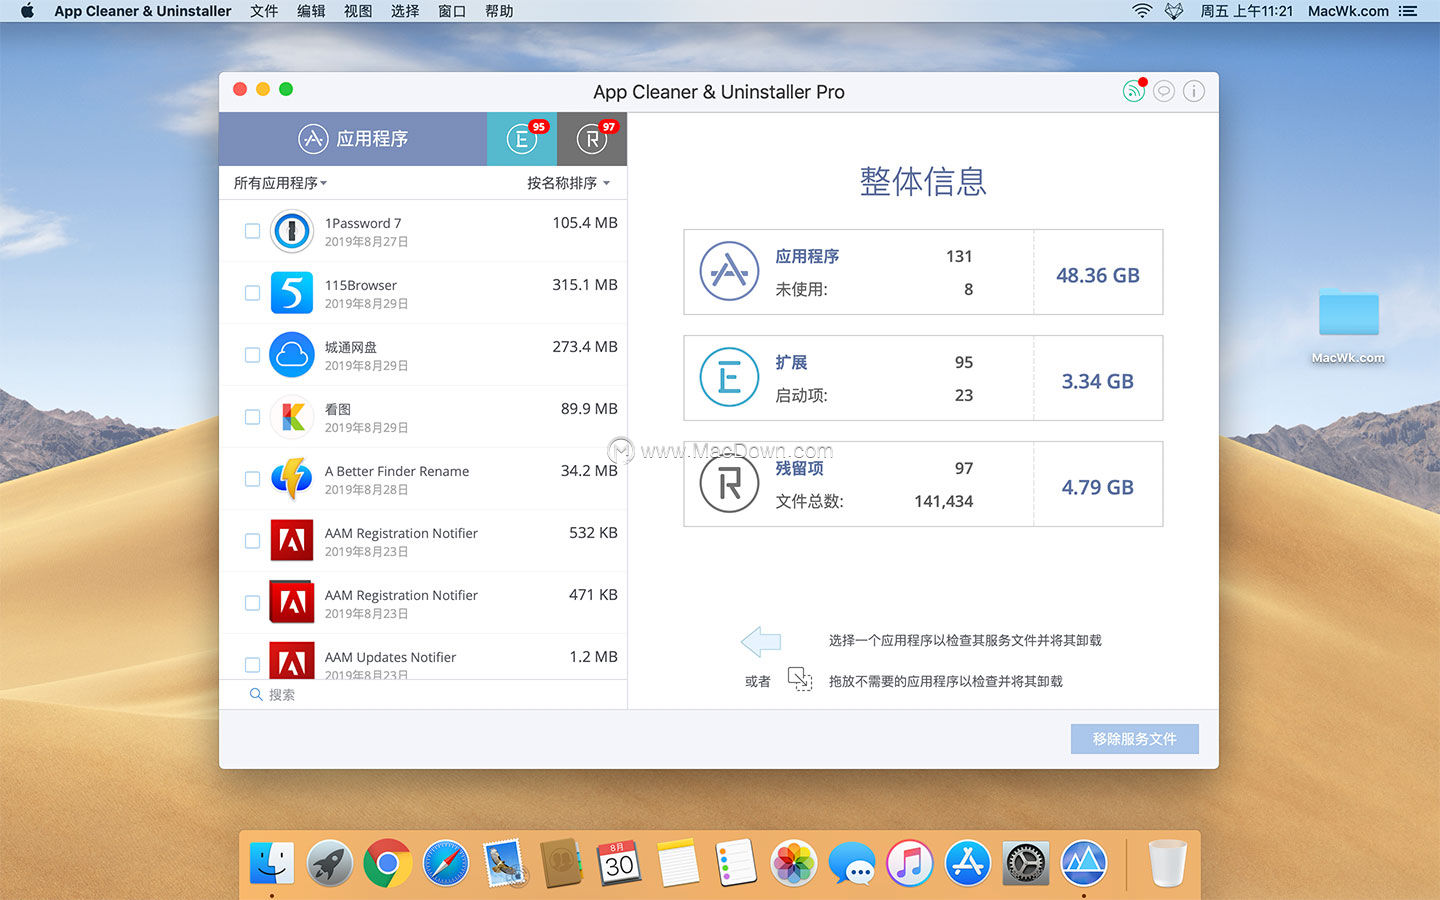
Task: Open System Preferences in the Dock
Action: [1026, 863]
